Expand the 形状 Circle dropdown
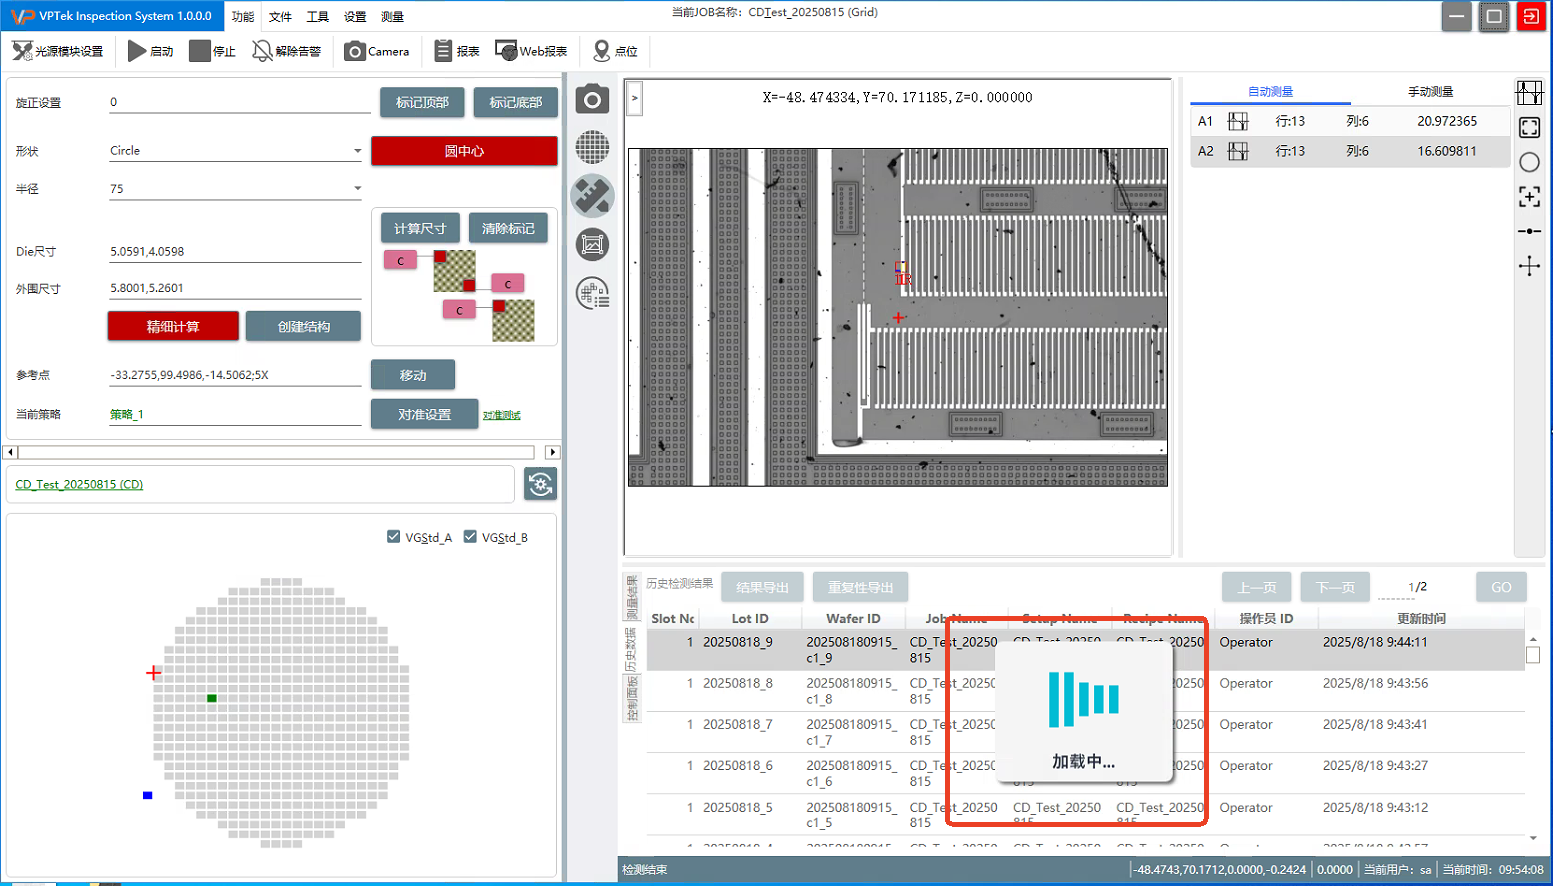The image size is (1553, 886). point(357,151)
